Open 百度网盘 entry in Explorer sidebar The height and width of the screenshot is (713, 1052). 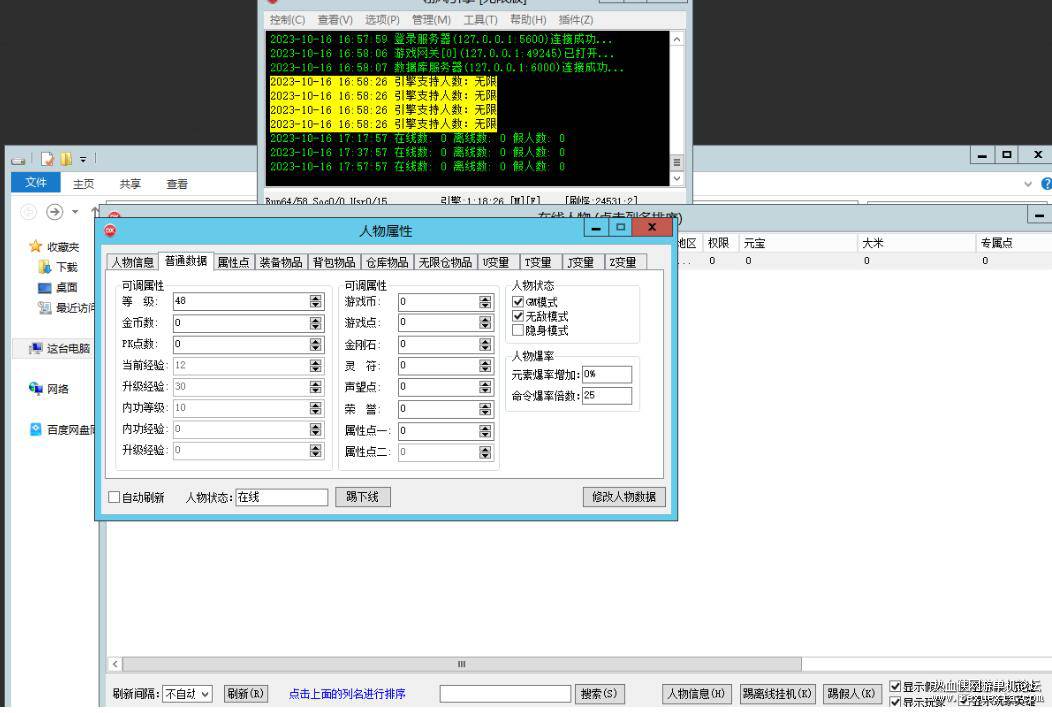tap(63, 429)
